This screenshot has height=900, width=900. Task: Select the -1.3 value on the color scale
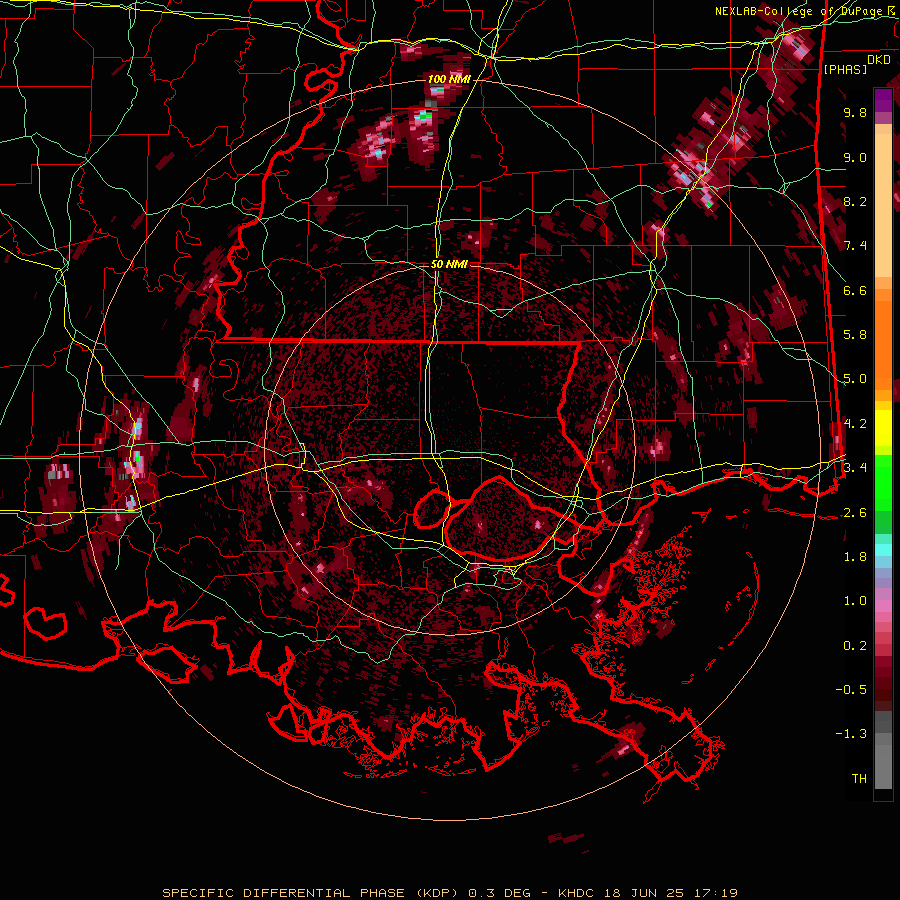tap(851, 734)
